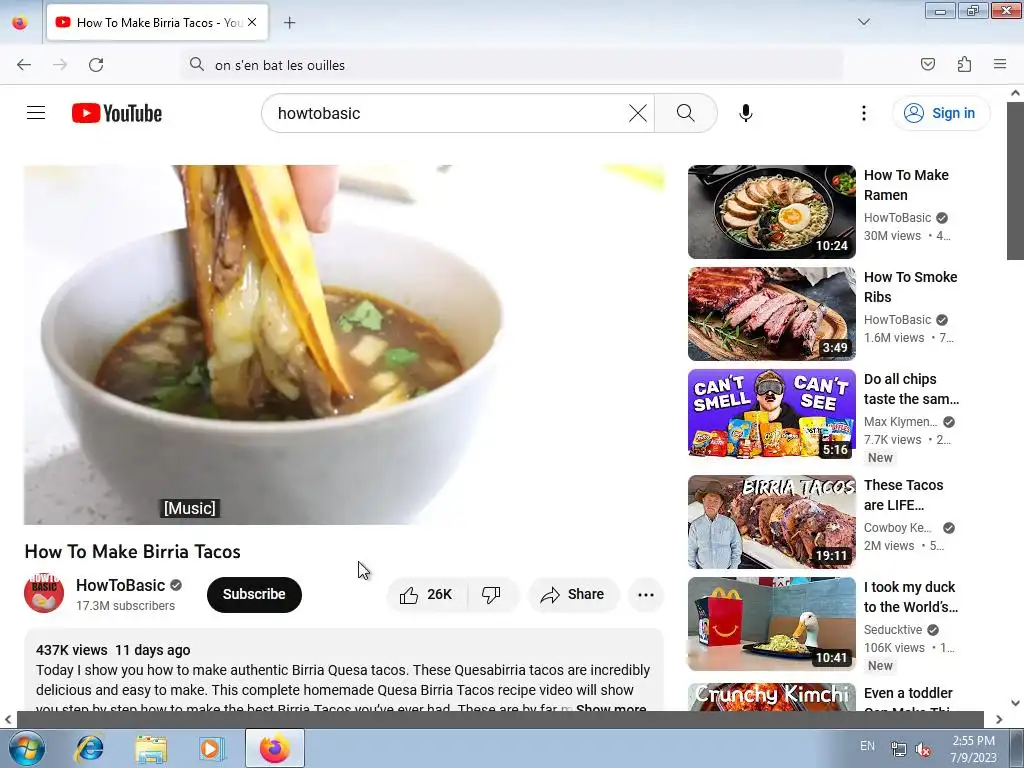
Task: Go back in Firefox navigation
Action: point(24,65)
